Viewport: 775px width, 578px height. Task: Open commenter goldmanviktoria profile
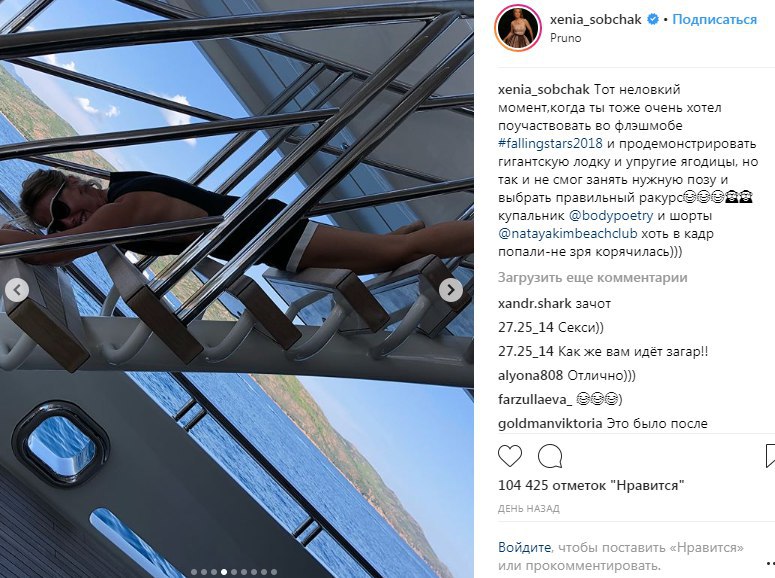pyautogui.click(x=550, y=423)
